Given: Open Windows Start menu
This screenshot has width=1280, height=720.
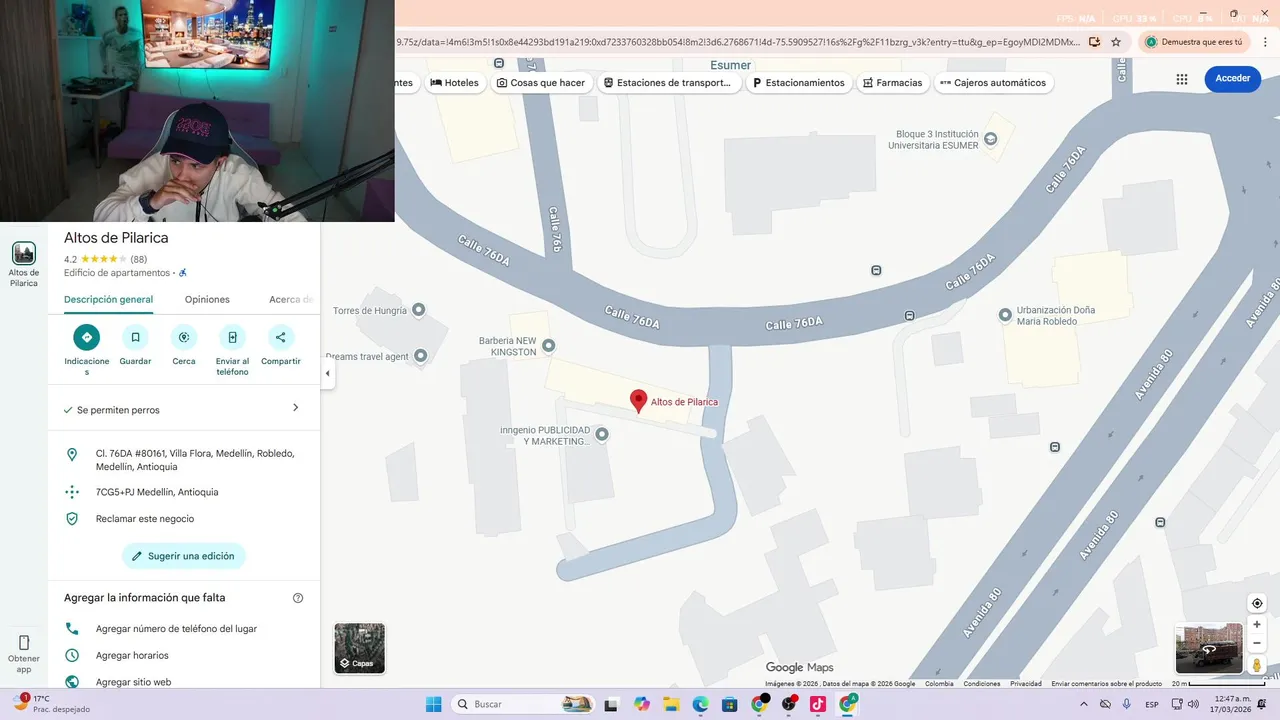Looking at the screenshot, I should [x=433, y=704].
